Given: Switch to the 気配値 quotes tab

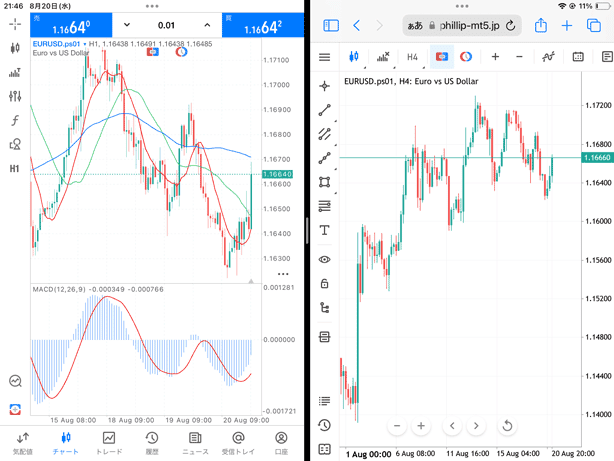Looking at the screenshot, I should pyautogui.click(x=23, y=443).
